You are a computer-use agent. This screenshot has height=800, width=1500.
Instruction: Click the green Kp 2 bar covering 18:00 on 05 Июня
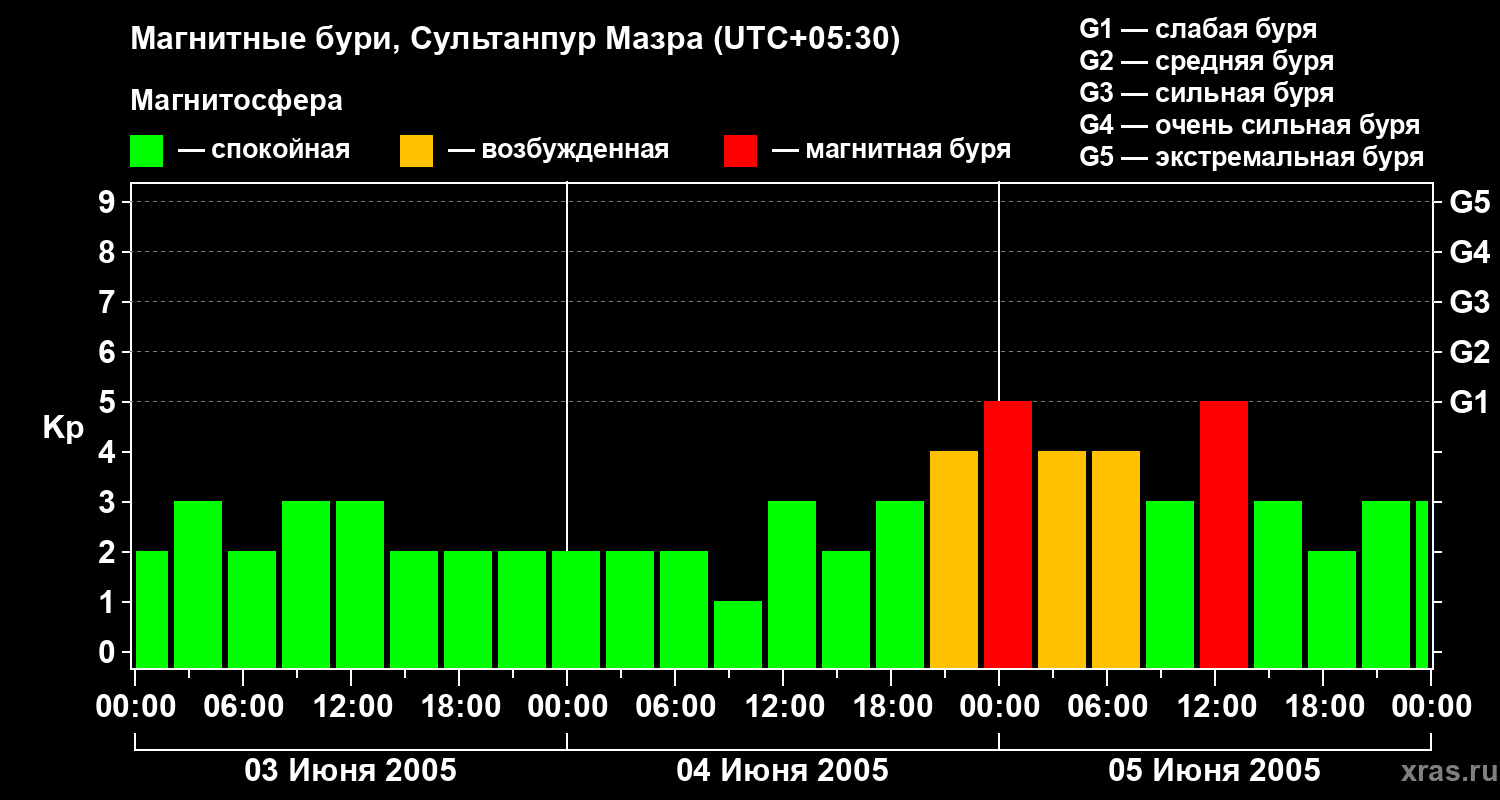1332,610
